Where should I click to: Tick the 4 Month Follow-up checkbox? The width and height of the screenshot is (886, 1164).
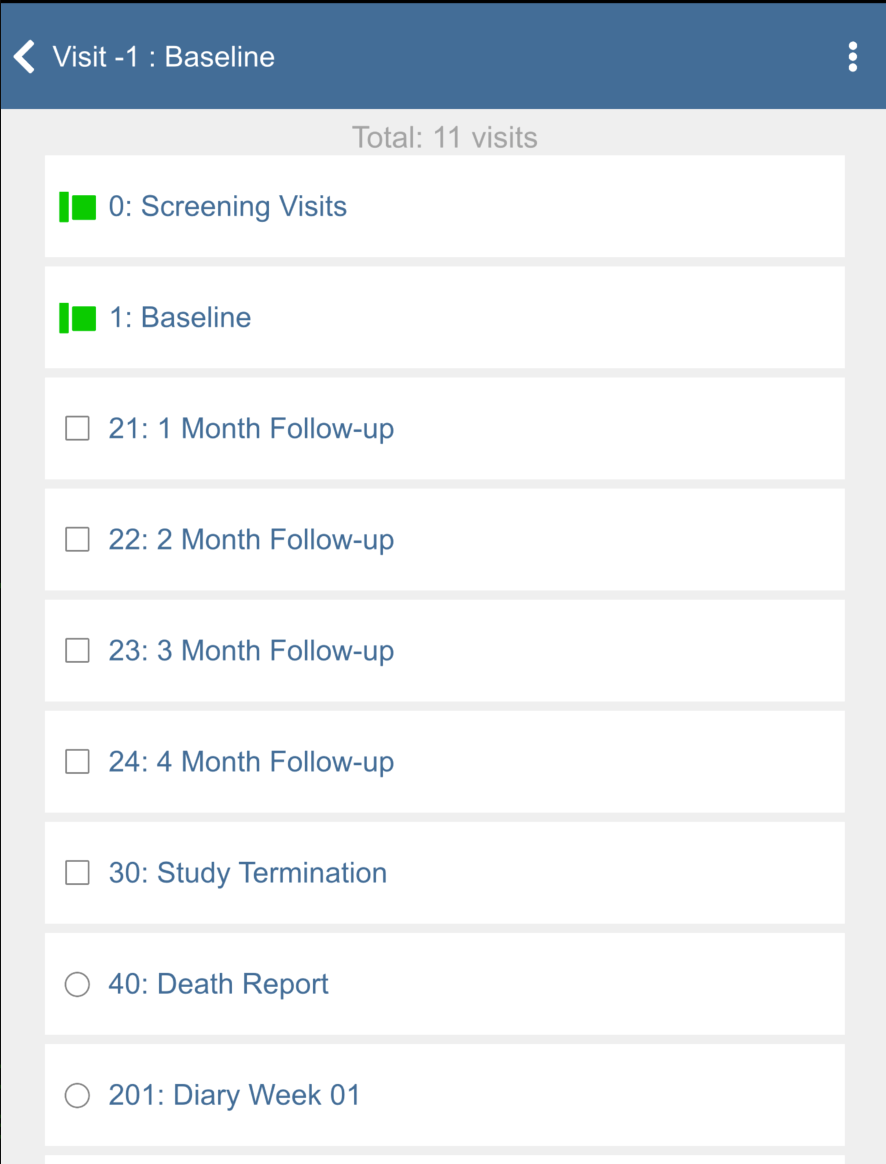[x=77, y=762]
